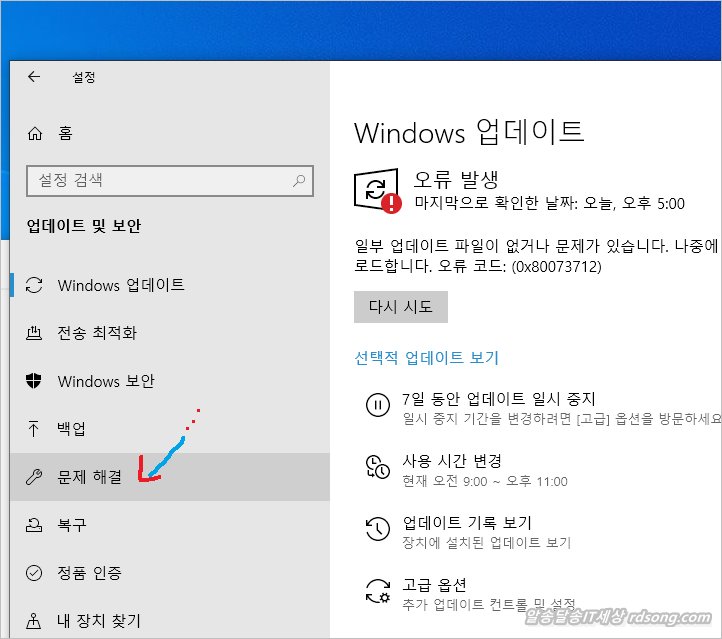Screen dimensions: 722x639
Task: Click the 문제 해결 wrench icon
Action: (x=34, y=476)
